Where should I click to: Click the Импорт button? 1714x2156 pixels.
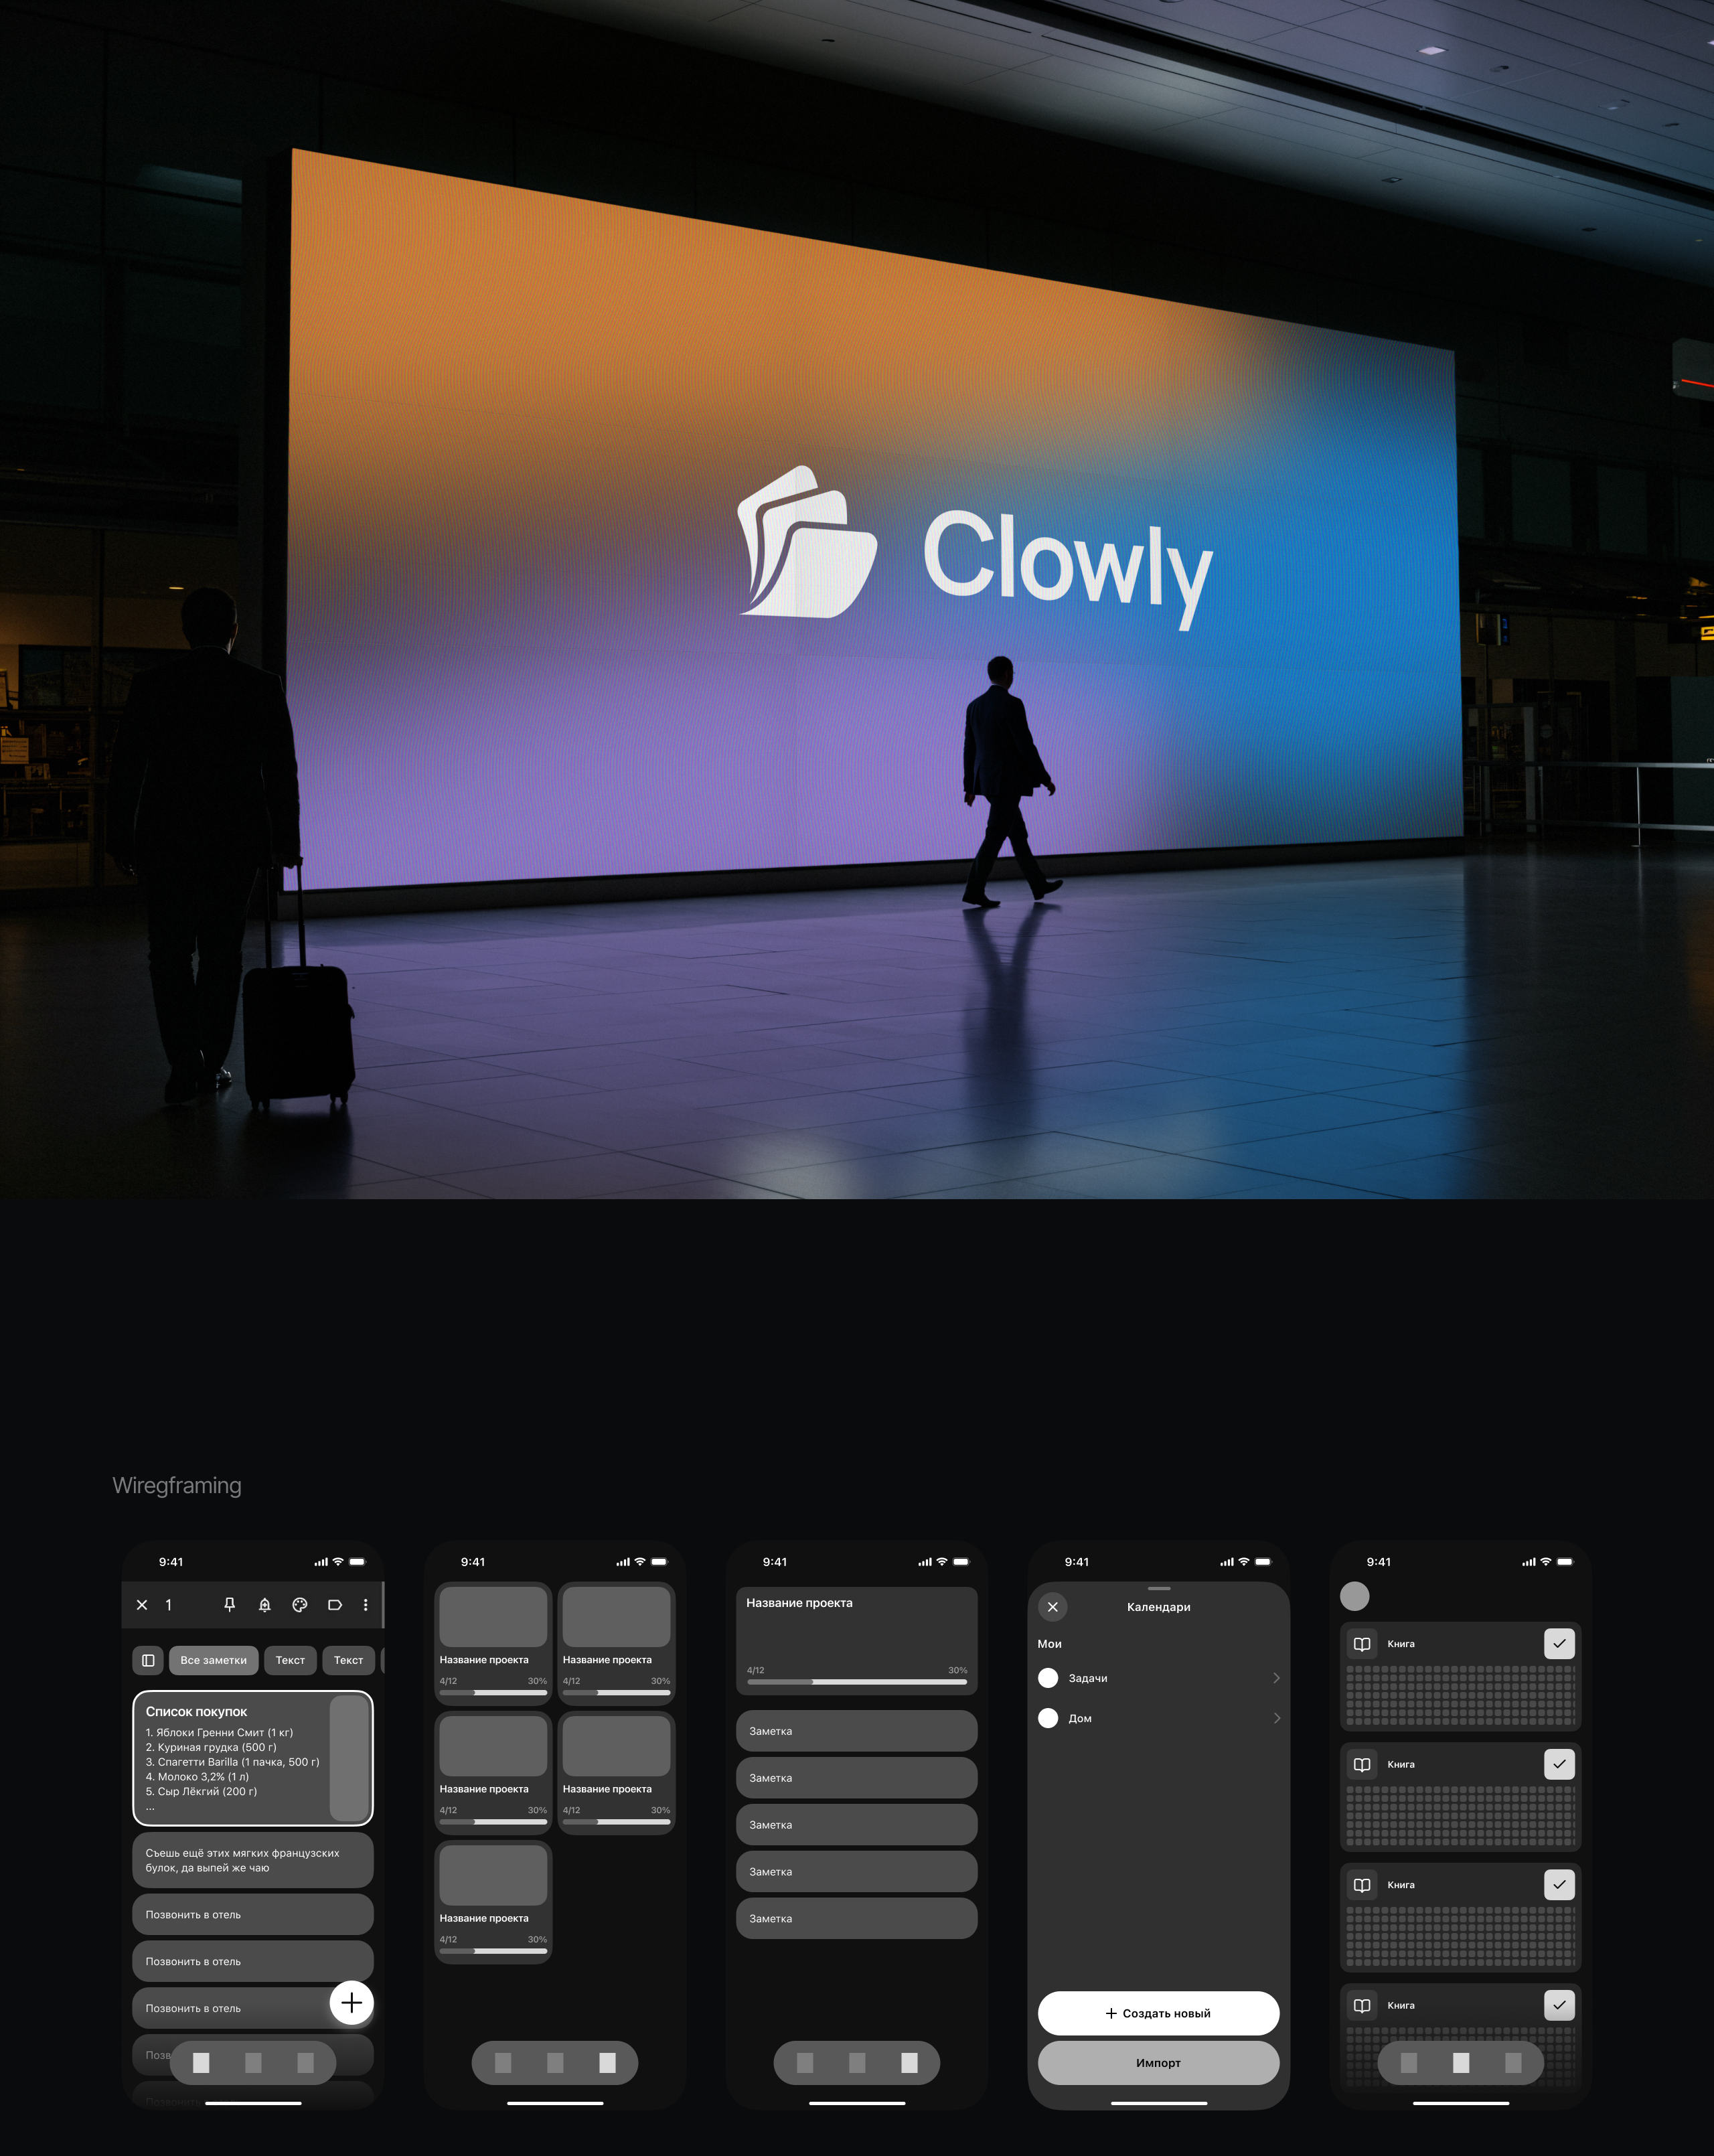pos(1159,2063)
